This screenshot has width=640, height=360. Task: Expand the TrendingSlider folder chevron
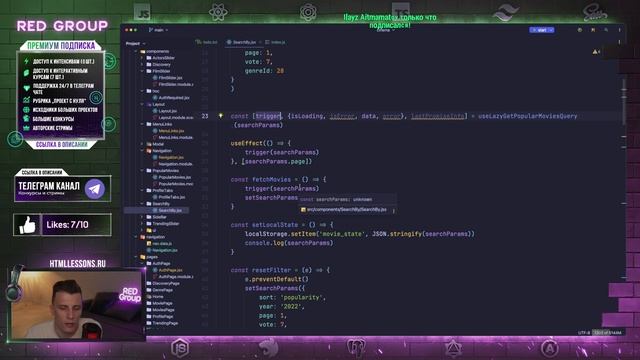pos(142,224)
